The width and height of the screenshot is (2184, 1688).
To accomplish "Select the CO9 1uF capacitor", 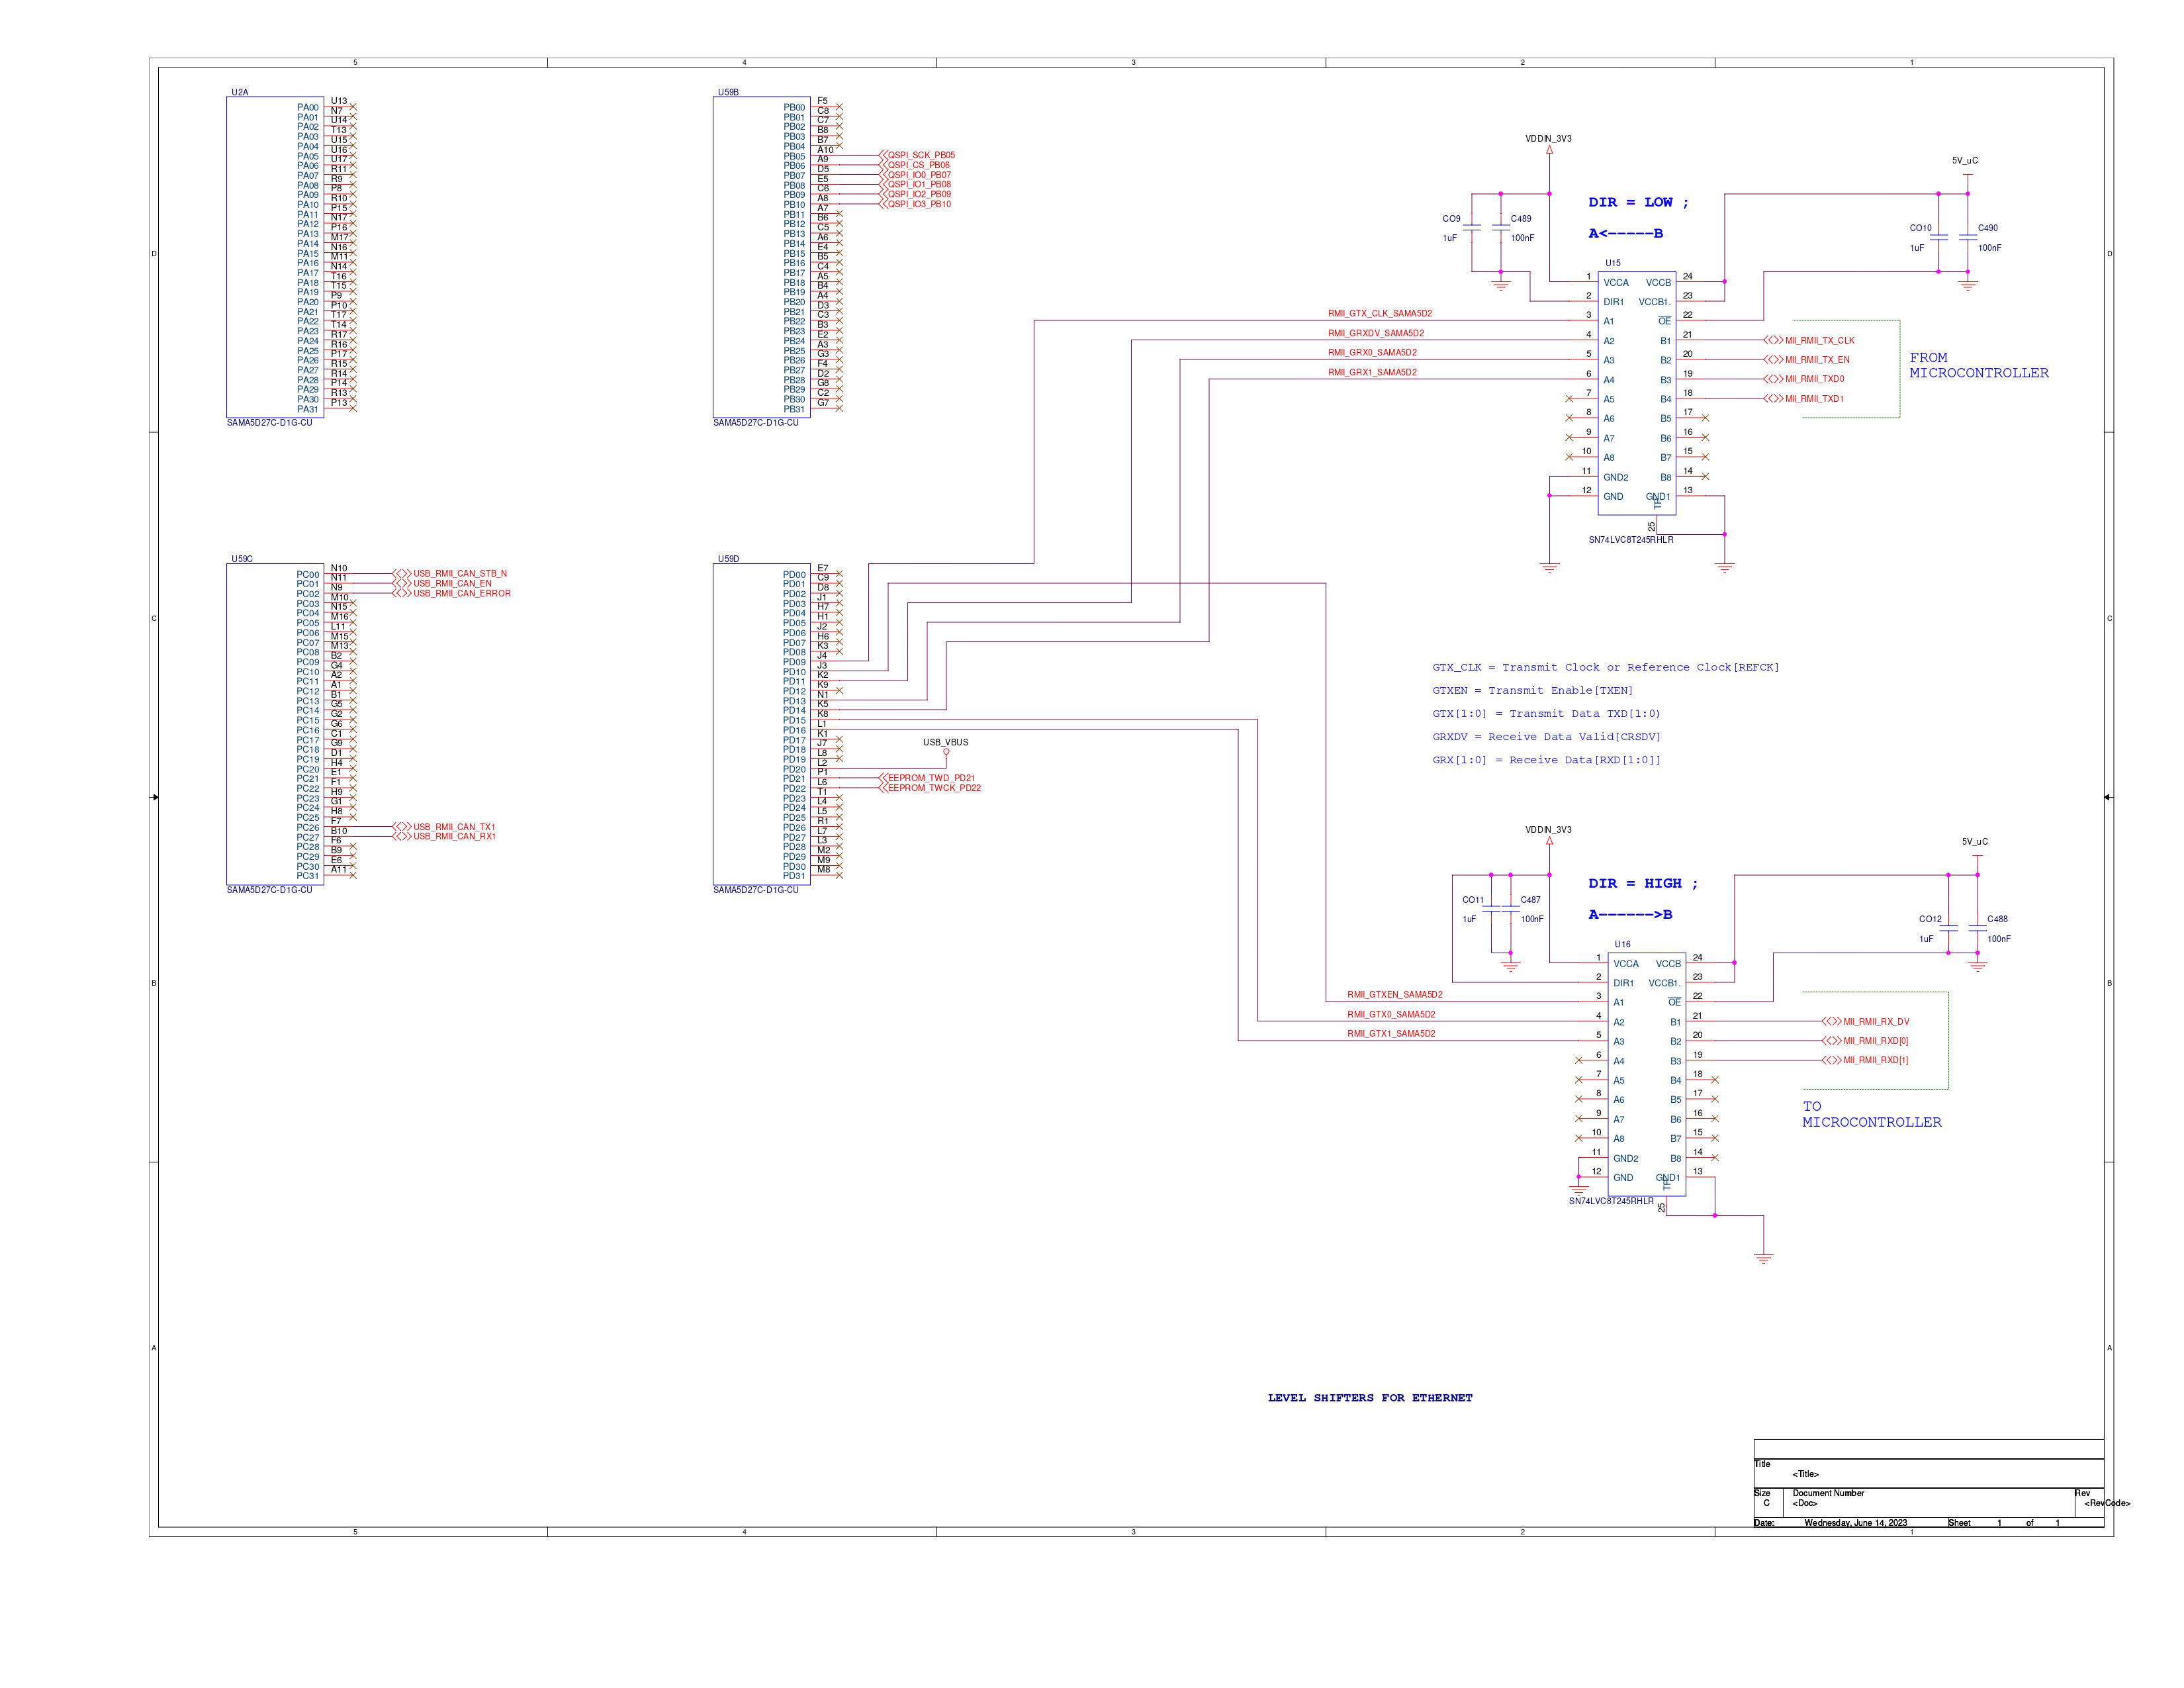I will pos(1472,229).
